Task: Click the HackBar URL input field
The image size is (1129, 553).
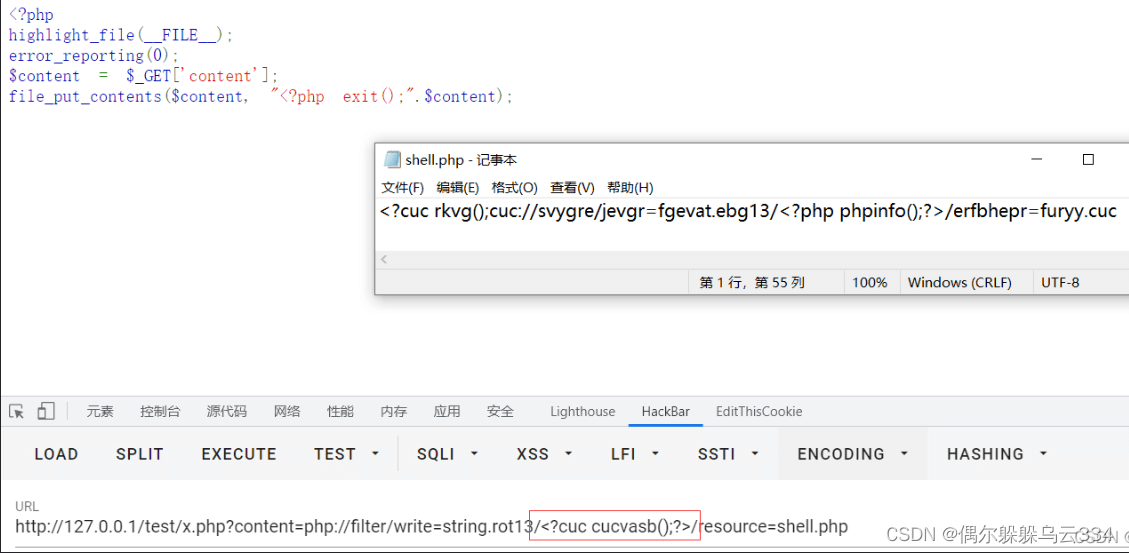Action: click(564, 526)
